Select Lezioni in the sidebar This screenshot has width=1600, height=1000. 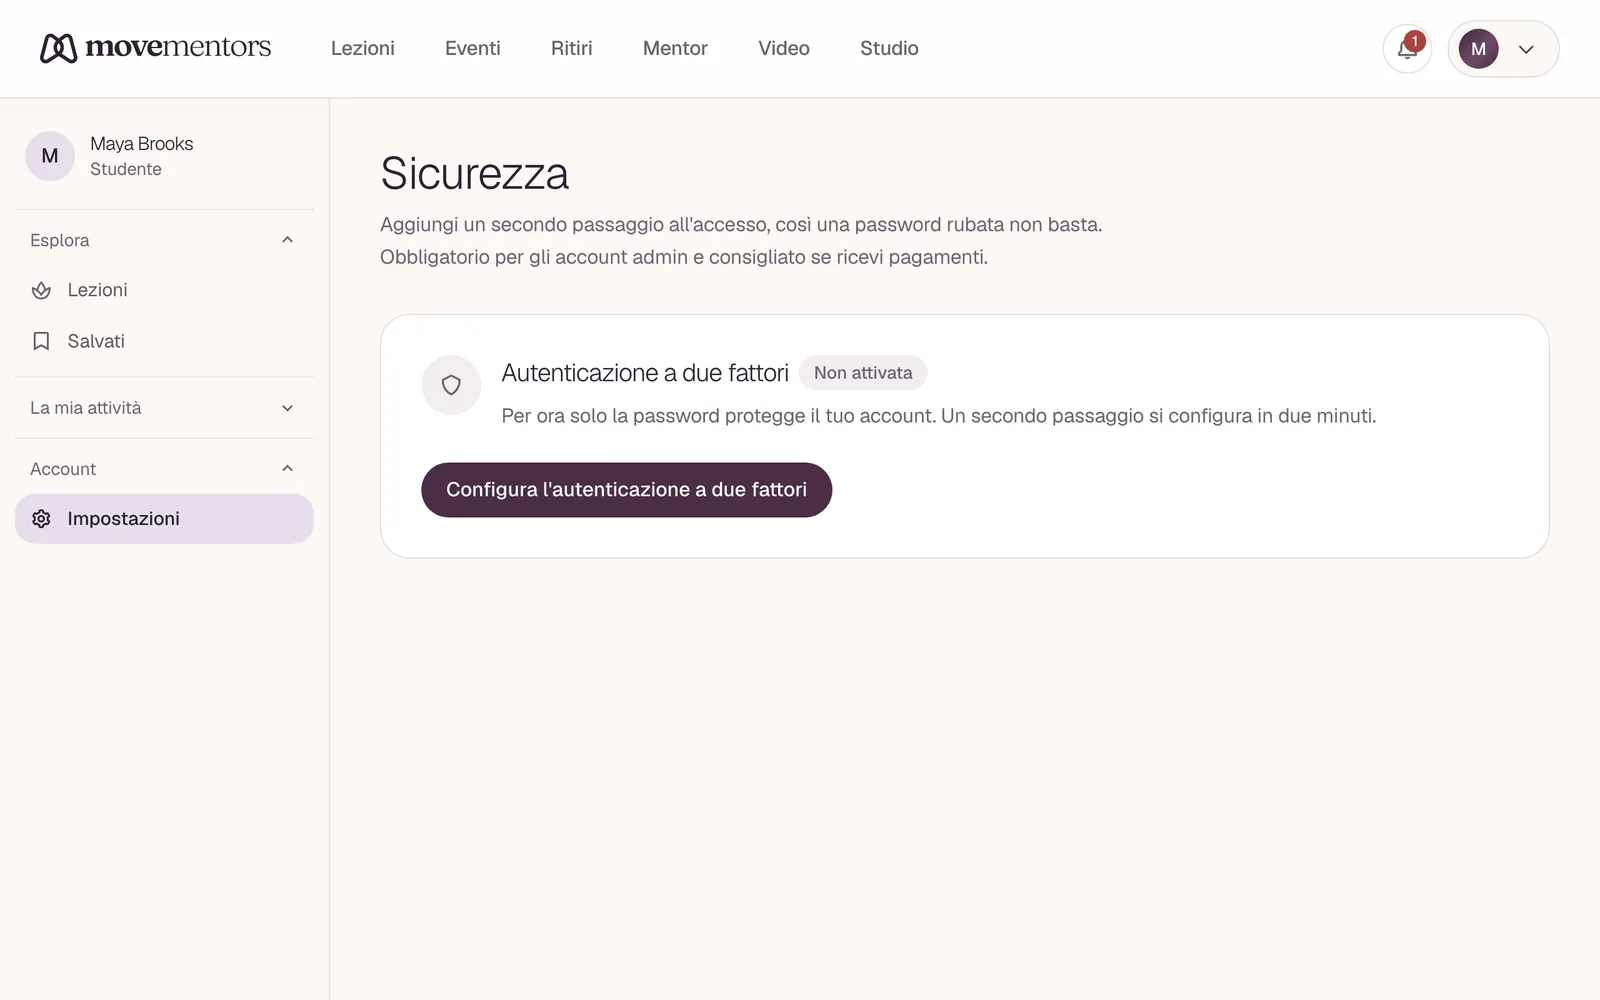[x=164, y=290]
